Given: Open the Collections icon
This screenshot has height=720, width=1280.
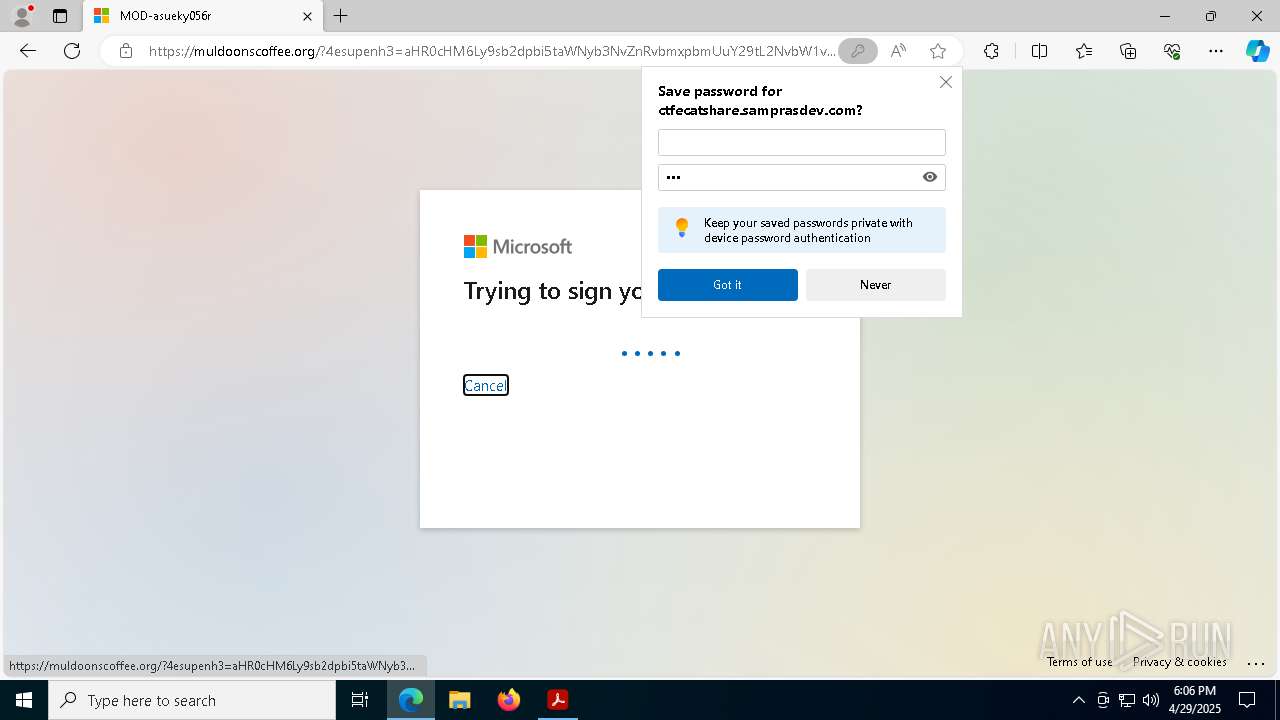Looking at the screenshot, I should [x=1128, y=51].
